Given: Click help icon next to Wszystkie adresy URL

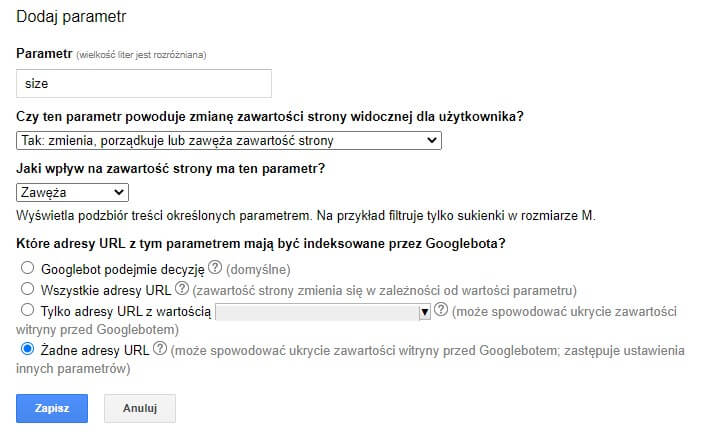Looking at the screenshot, I should (x=182, y=290).
